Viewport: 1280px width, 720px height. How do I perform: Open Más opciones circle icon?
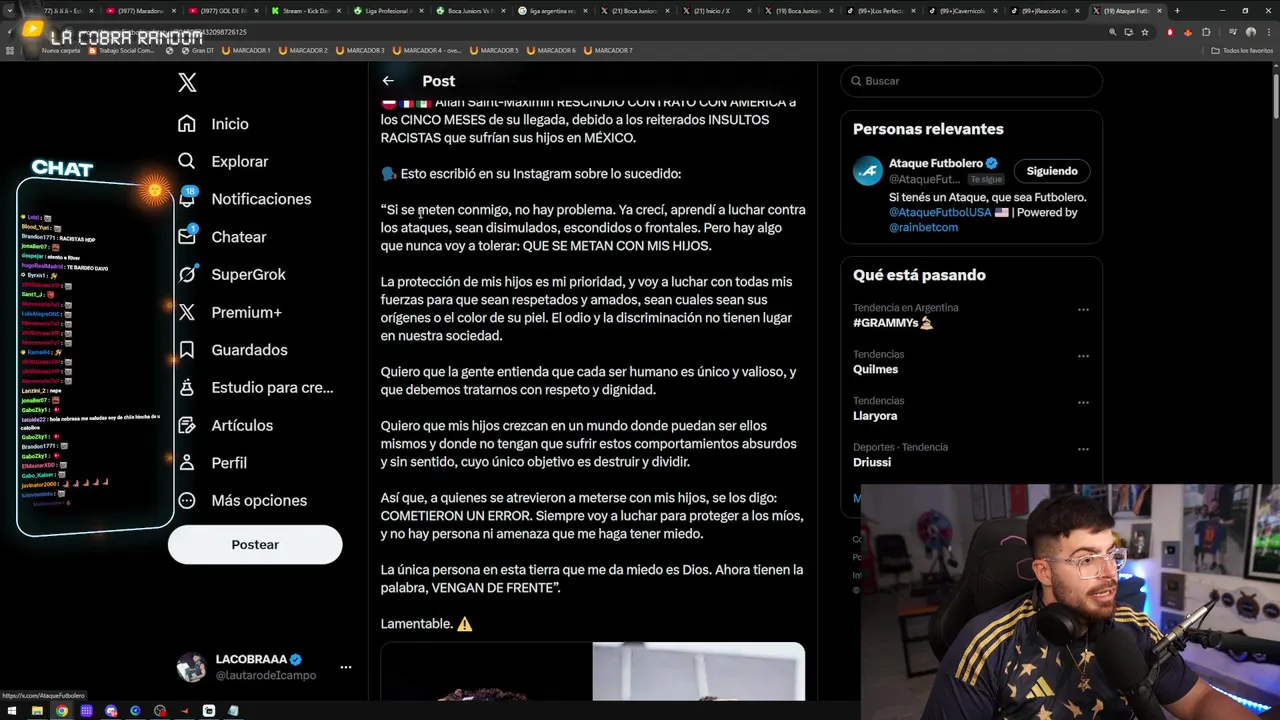pos(187,500)
